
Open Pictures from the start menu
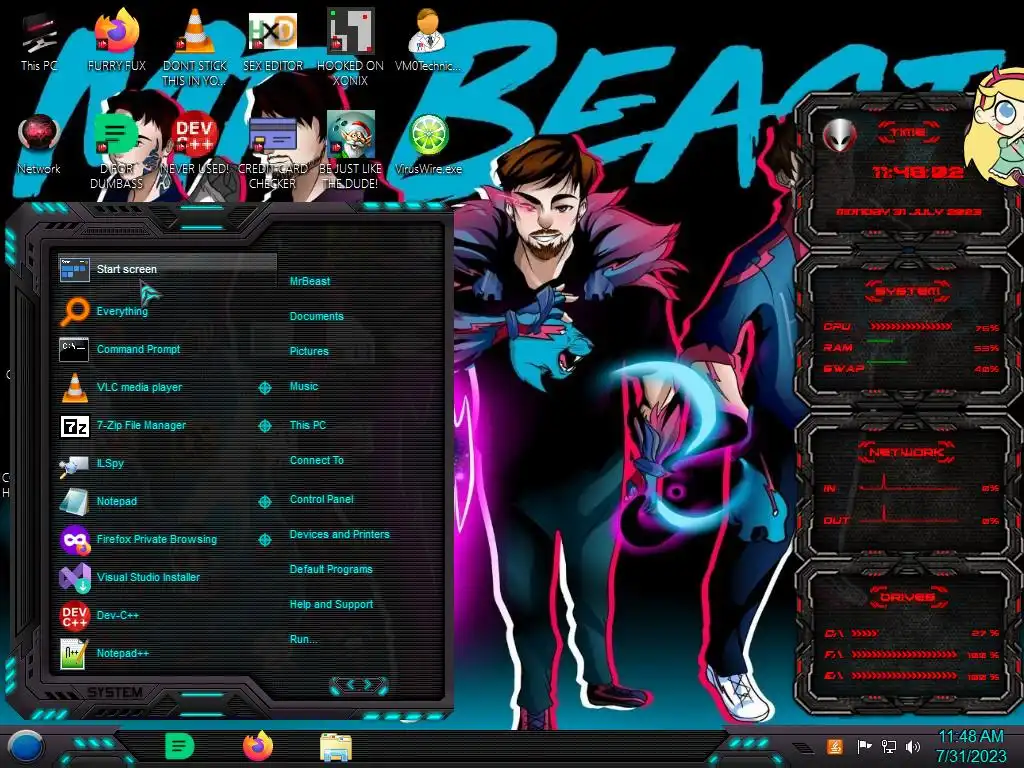point(309,351)
